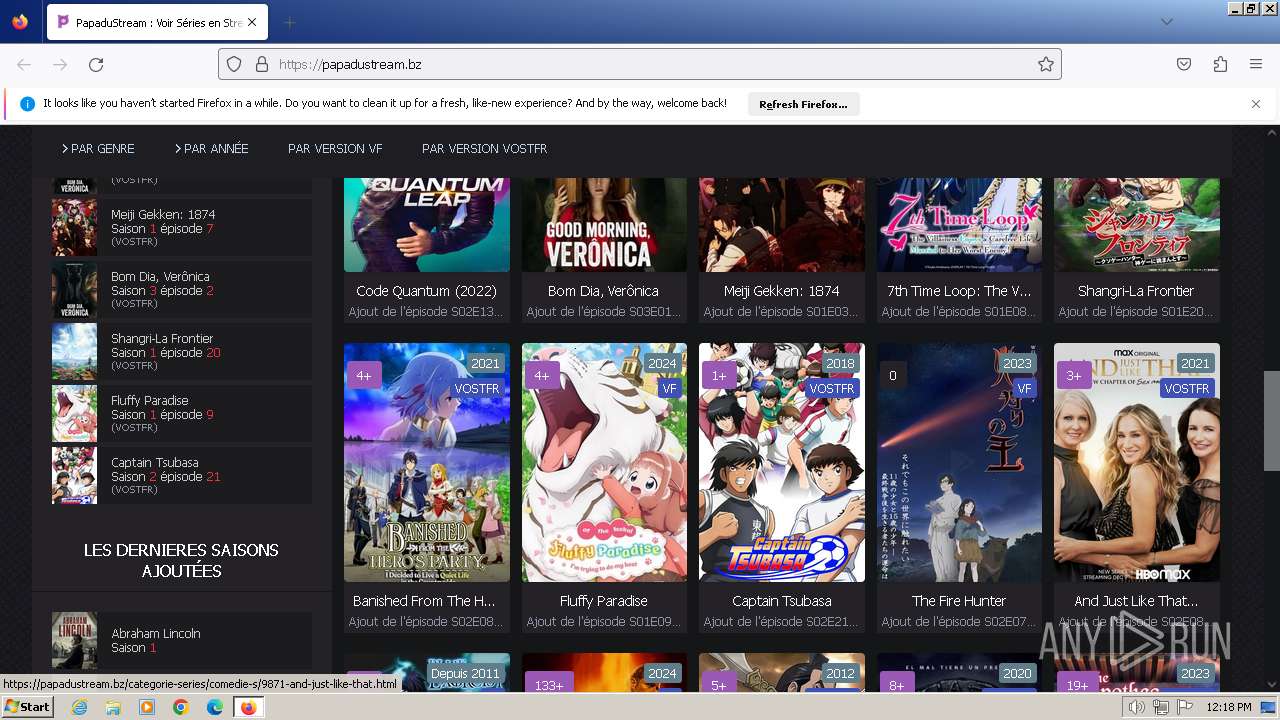Viewport: 1280px width, 720px height.
Task: Click Meiji Gekken sidebar thumbnail image
Action: click(74, 228)
